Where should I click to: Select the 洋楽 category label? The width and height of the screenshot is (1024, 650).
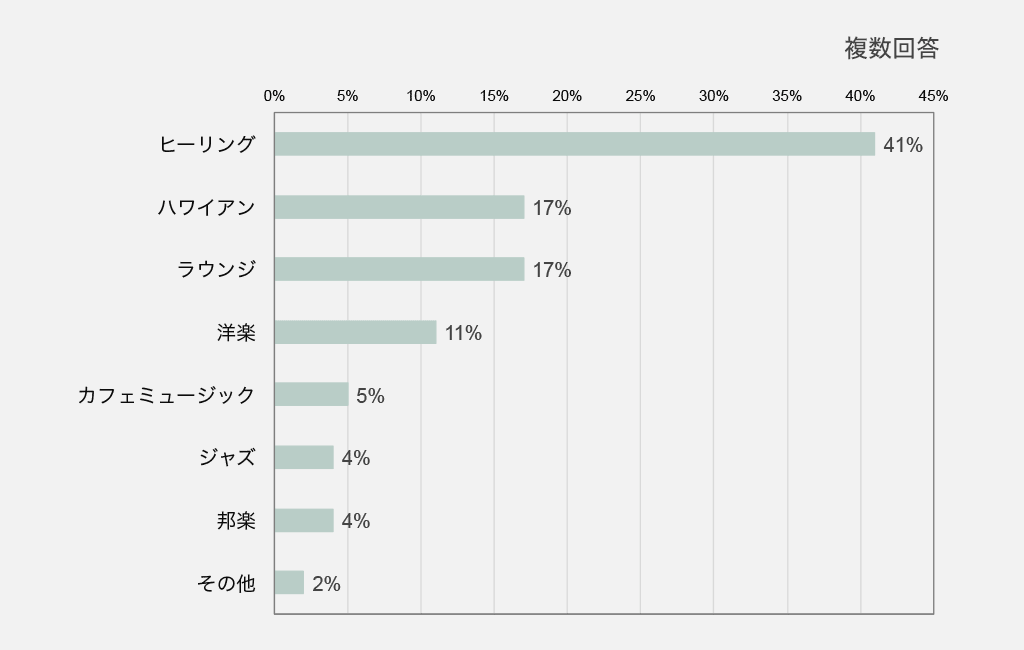click(236, 332)
